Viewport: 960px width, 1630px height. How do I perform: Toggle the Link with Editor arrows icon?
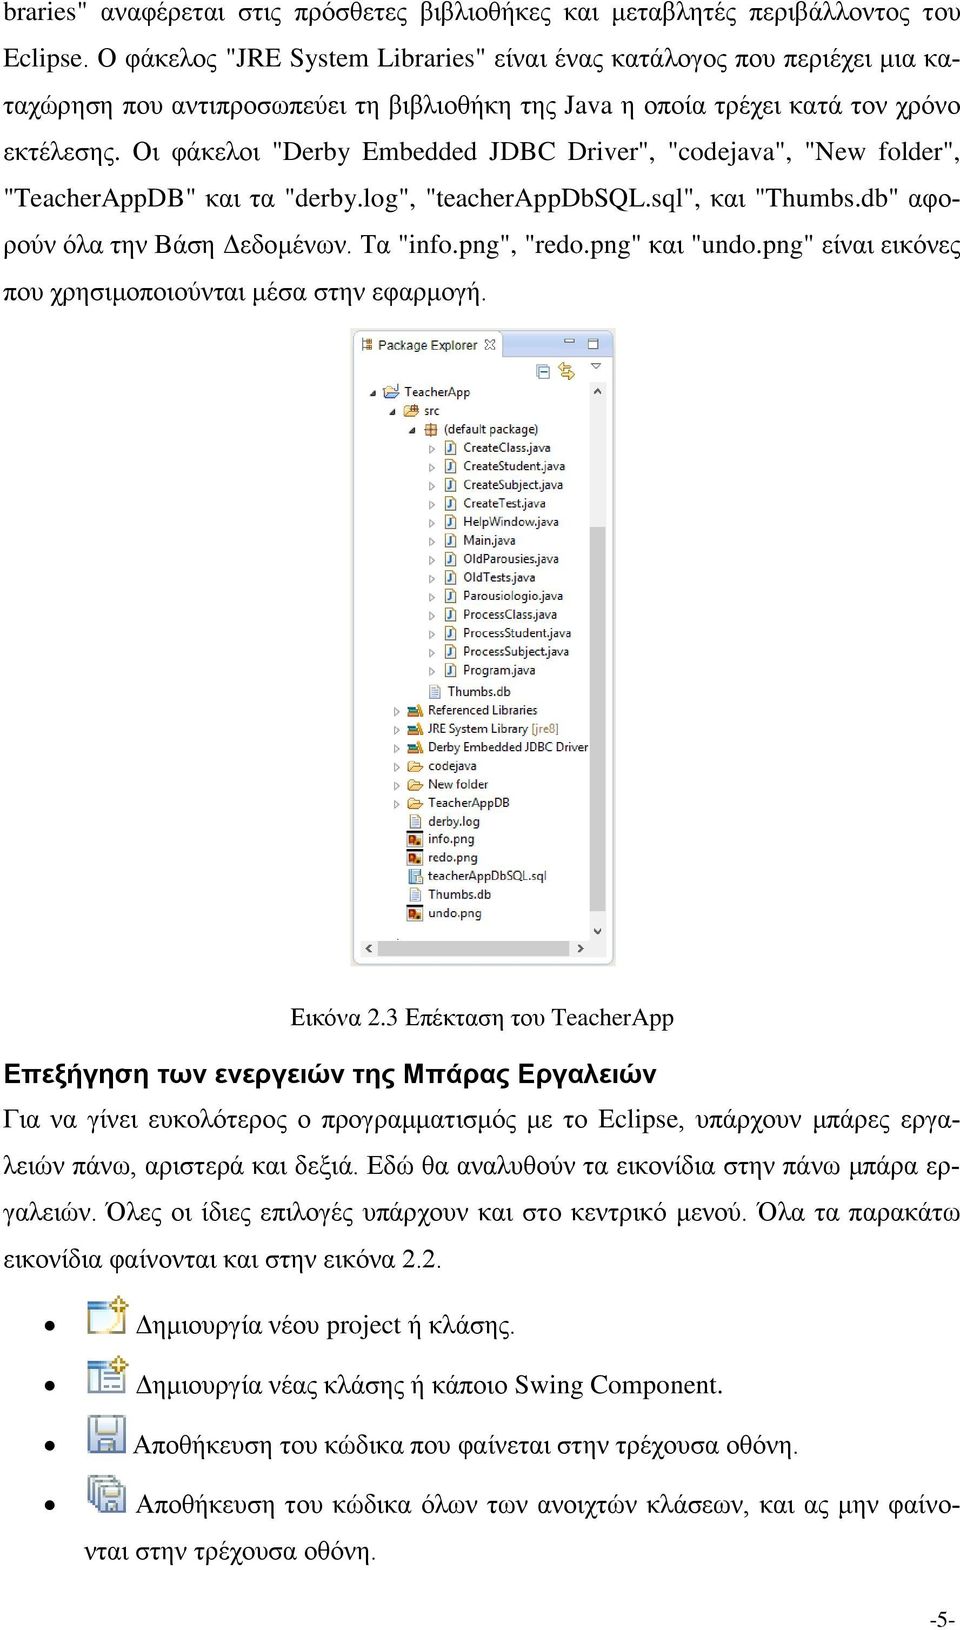tap(566, 371)
